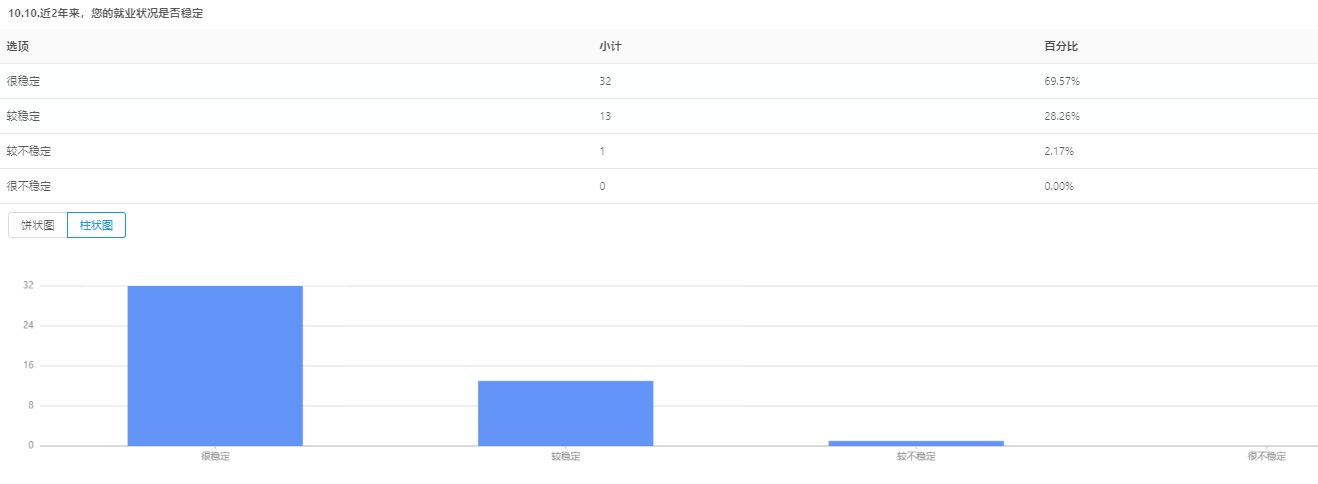This screenshot has width=1318, height=484.
Task: Click the 32 subtotal cell in table
Action: click(x=605, y=81)
